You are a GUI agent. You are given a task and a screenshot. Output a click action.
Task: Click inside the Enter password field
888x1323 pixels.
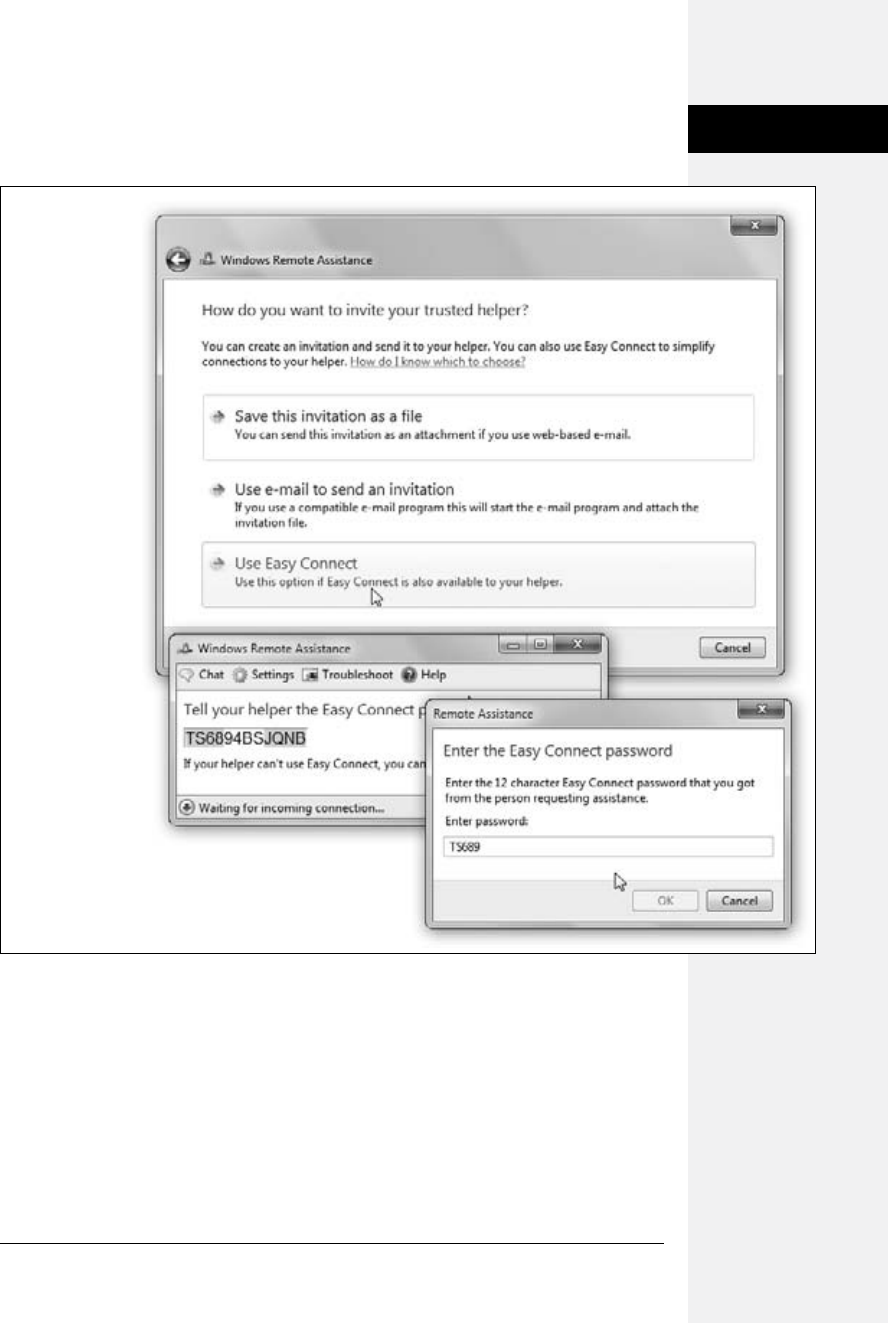(x=607, y=847)
